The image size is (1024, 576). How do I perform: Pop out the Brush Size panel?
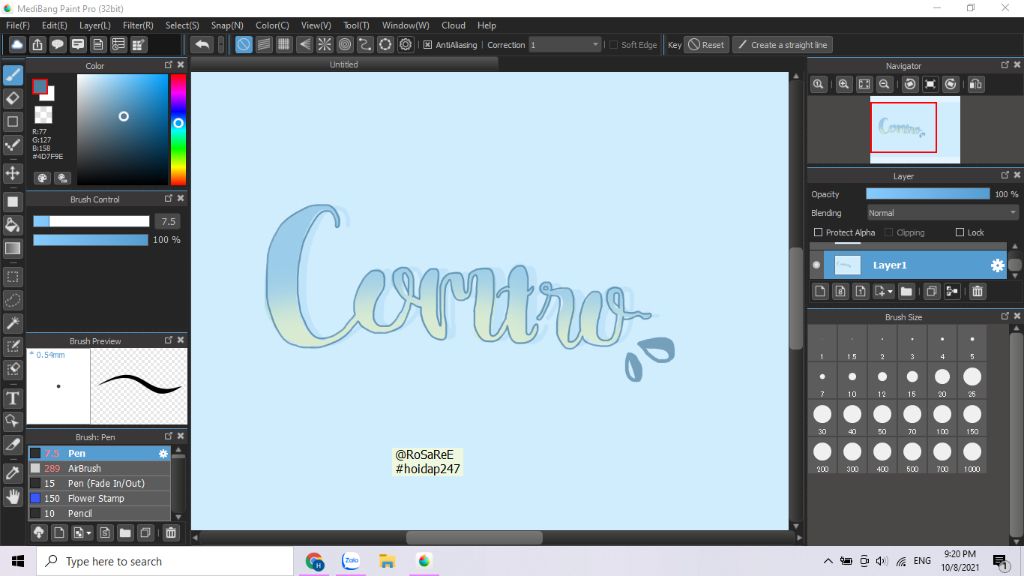click(x=1004, y=315)
